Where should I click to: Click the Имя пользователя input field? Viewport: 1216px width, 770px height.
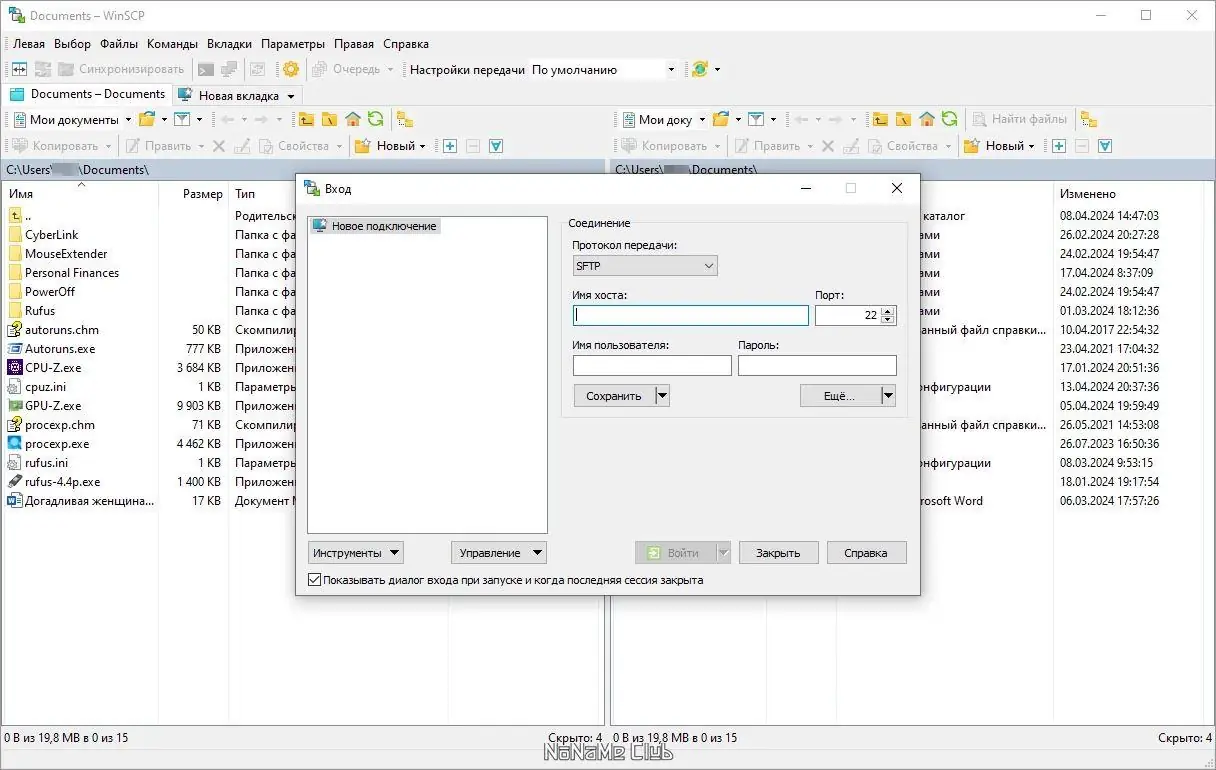pyautogui.click(x=652, y=366)
